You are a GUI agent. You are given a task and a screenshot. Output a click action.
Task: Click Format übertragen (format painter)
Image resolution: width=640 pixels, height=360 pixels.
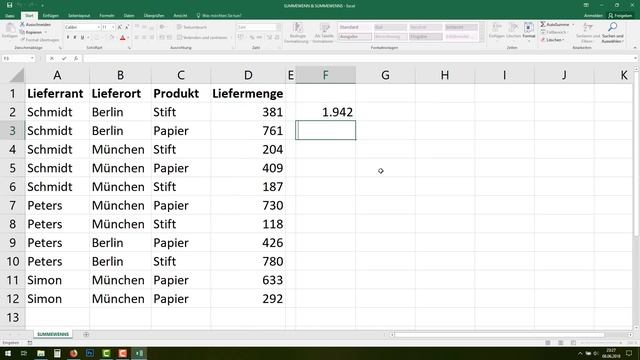[40, 40]
